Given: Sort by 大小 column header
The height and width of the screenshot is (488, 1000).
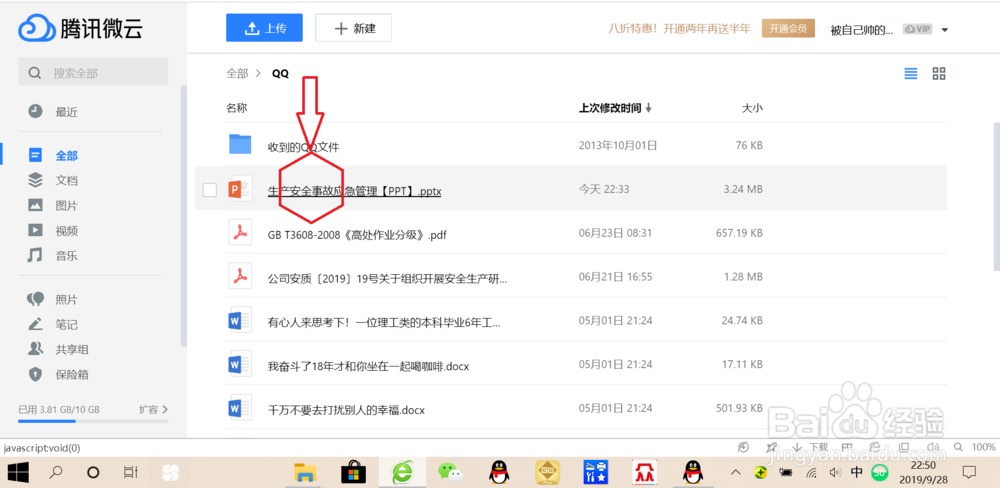Looking at the screenshot, I should pyautogui.click(x=752, y=108).
